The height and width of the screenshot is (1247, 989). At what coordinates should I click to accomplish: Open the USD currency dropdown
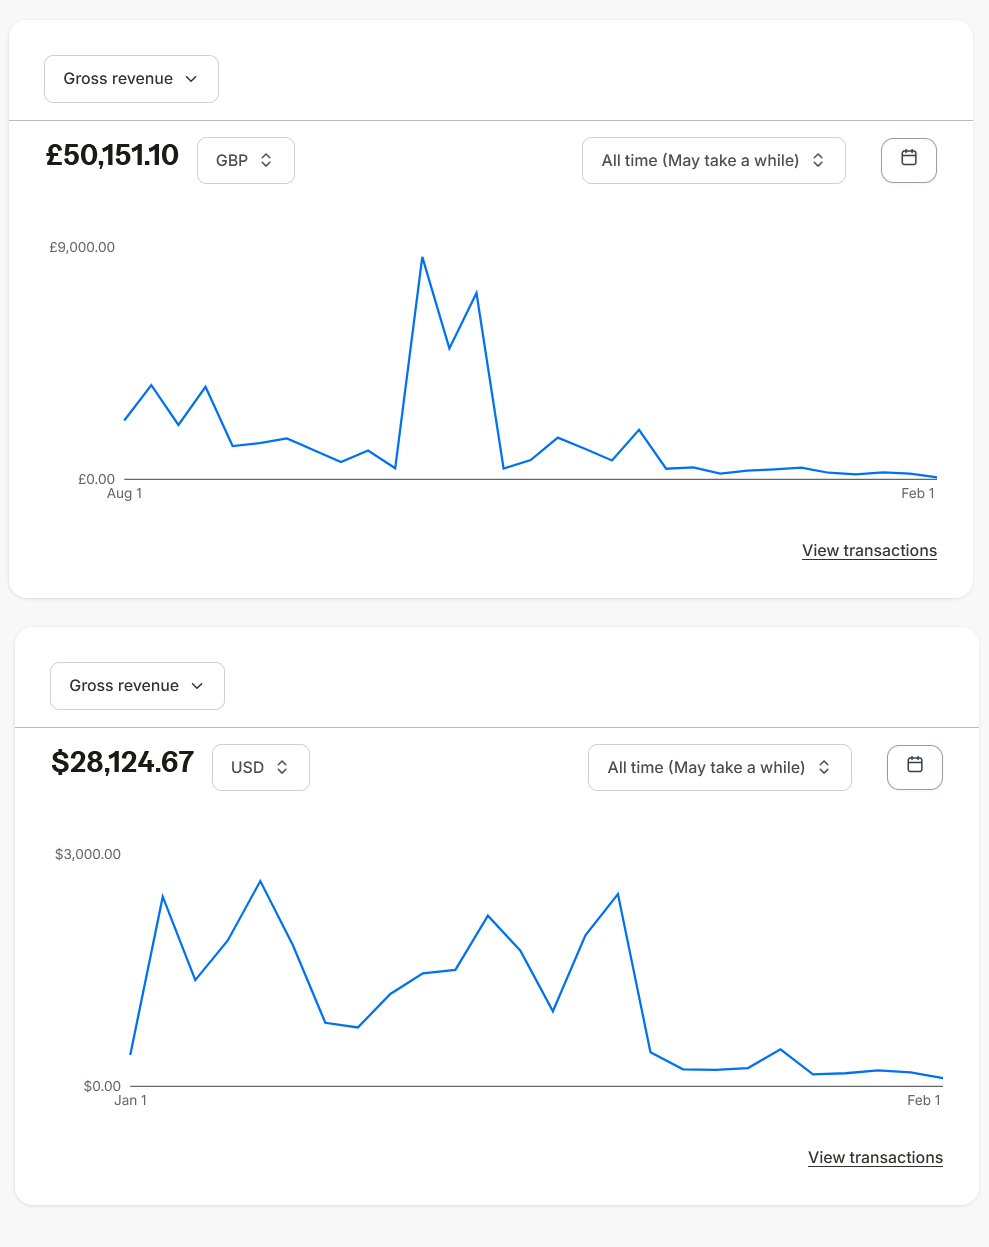tap(260, 767)
